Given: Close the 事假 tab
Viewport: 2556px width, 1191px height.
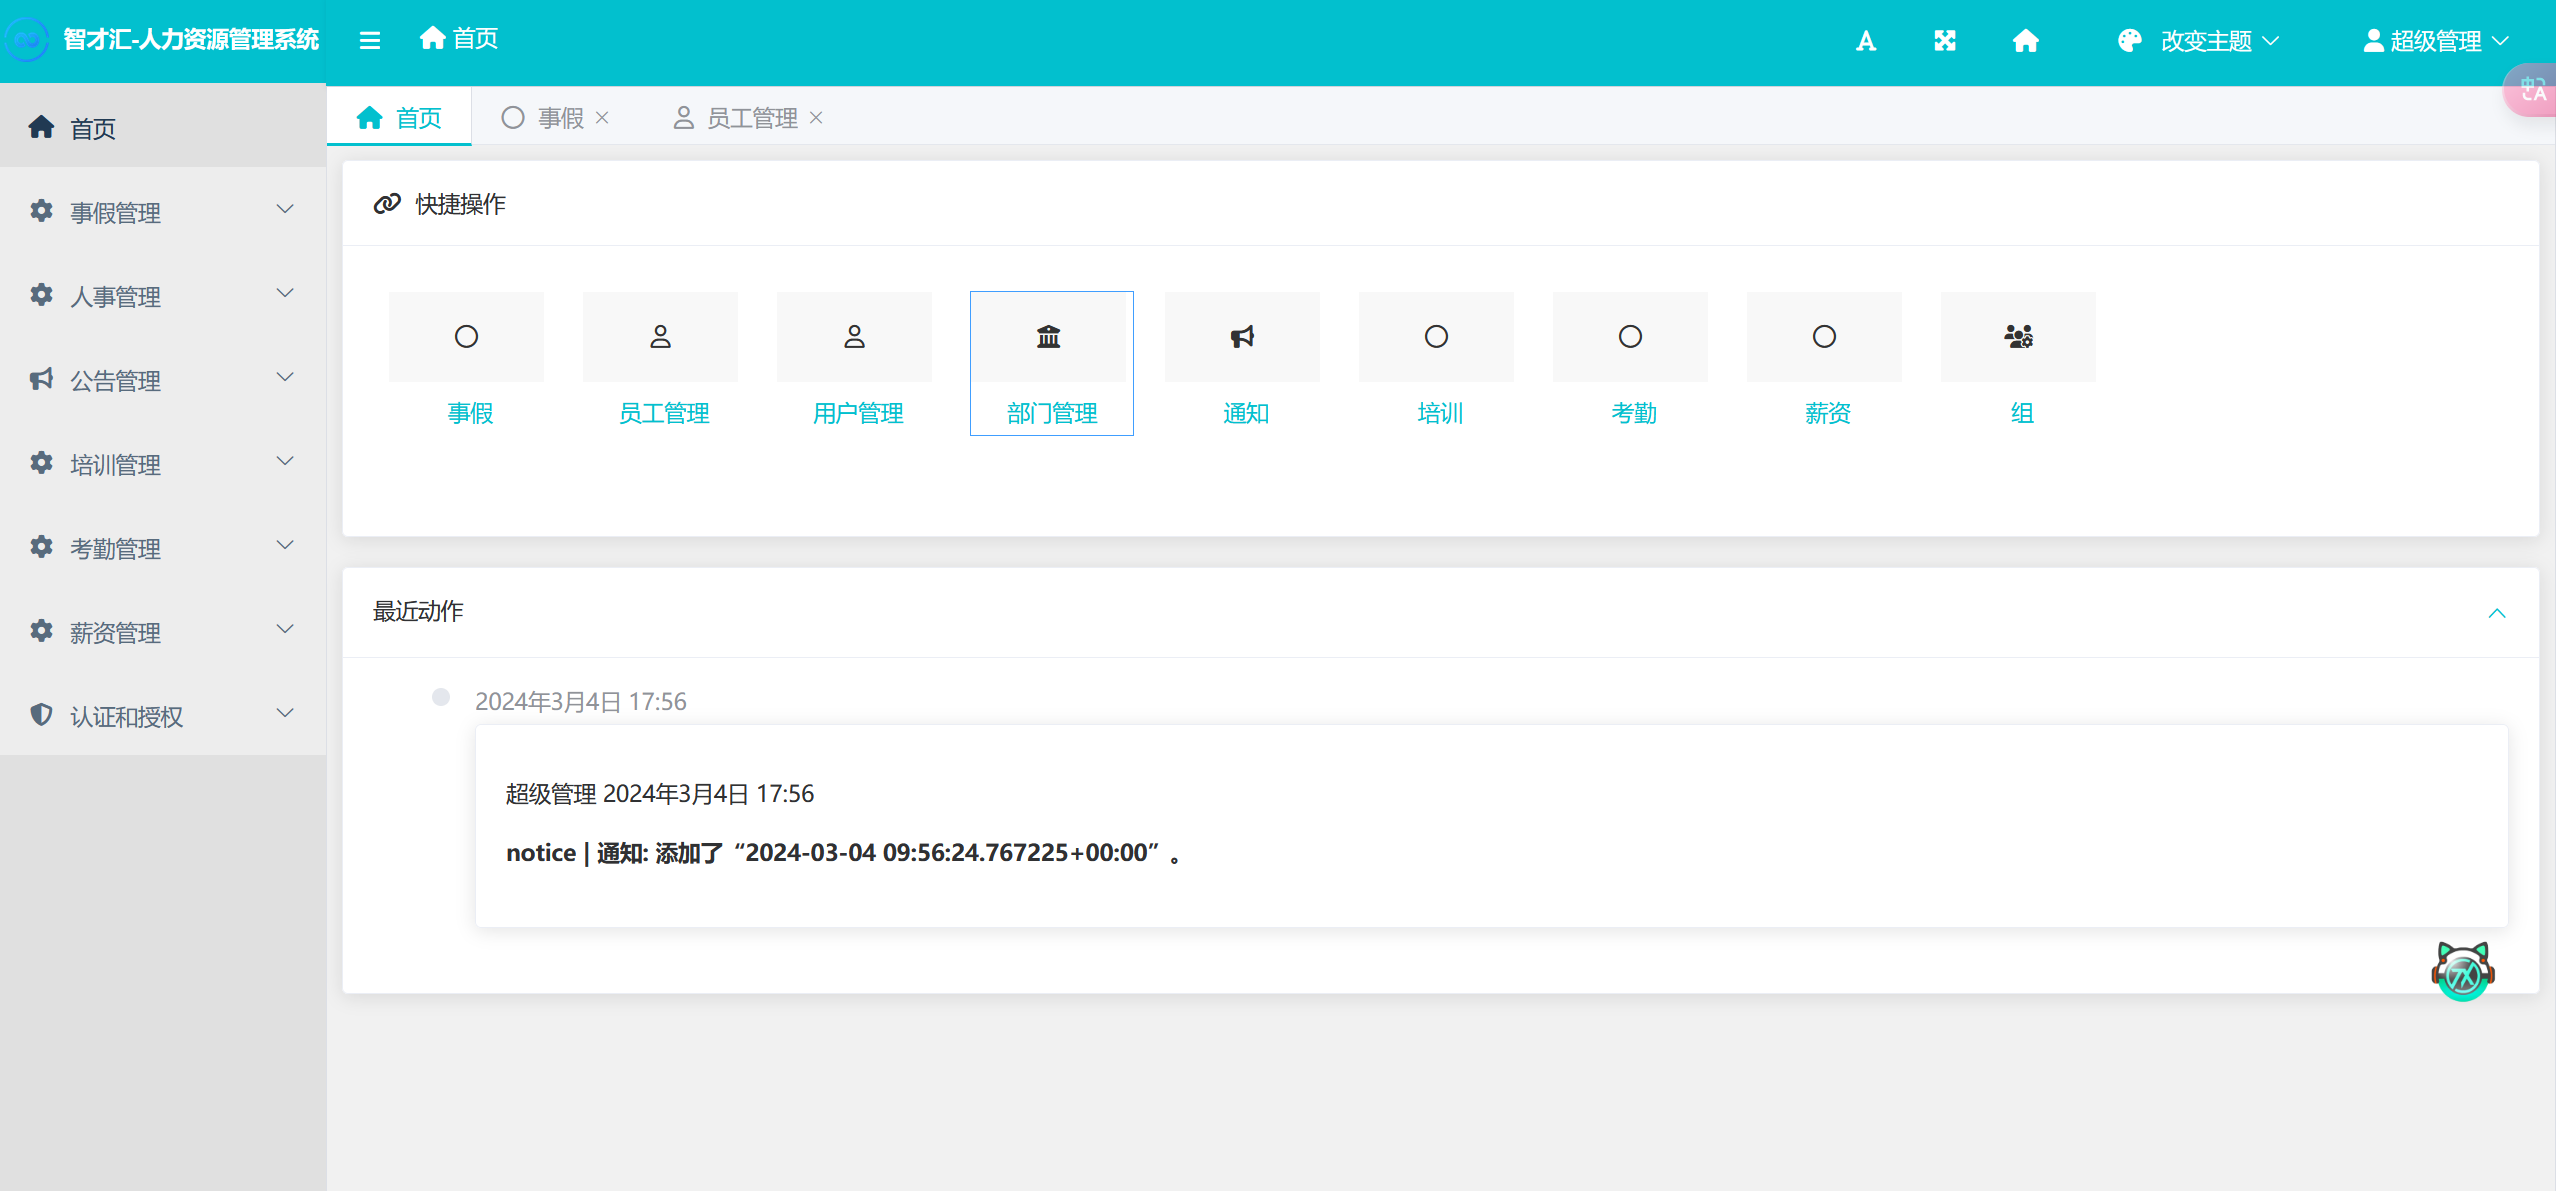Looking at the screenshot, I should pyautogui.click(x=602, y=118).
